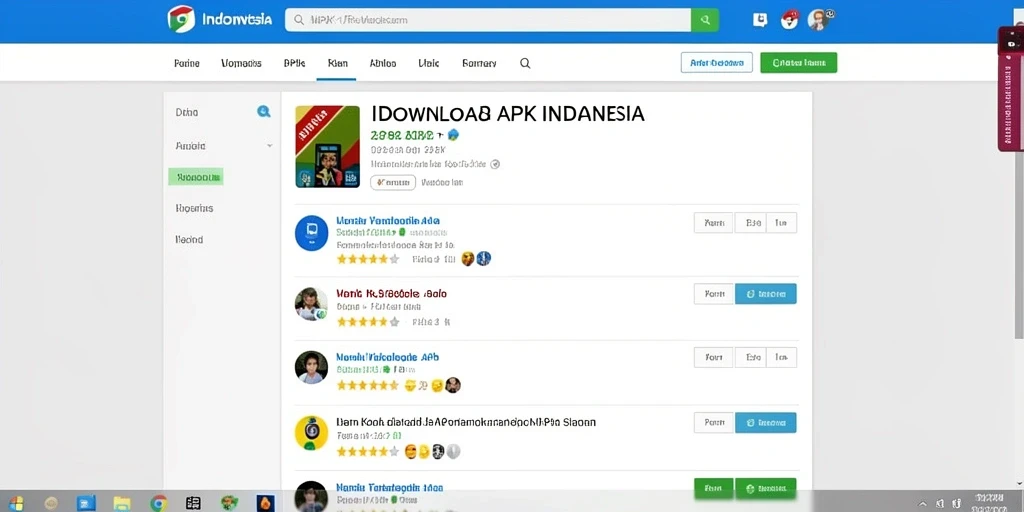
Task: Click the red ball icon in header
Action: (x=790, y=20)
